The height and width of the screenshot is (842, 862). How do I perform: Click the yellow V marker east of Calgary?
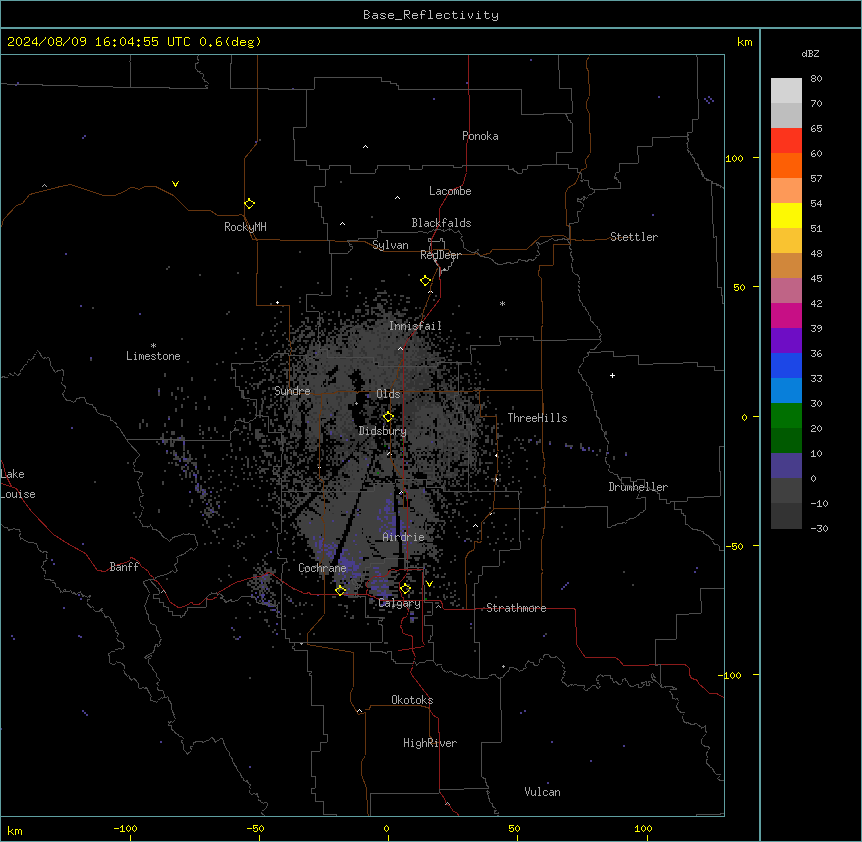click(429, 584)
